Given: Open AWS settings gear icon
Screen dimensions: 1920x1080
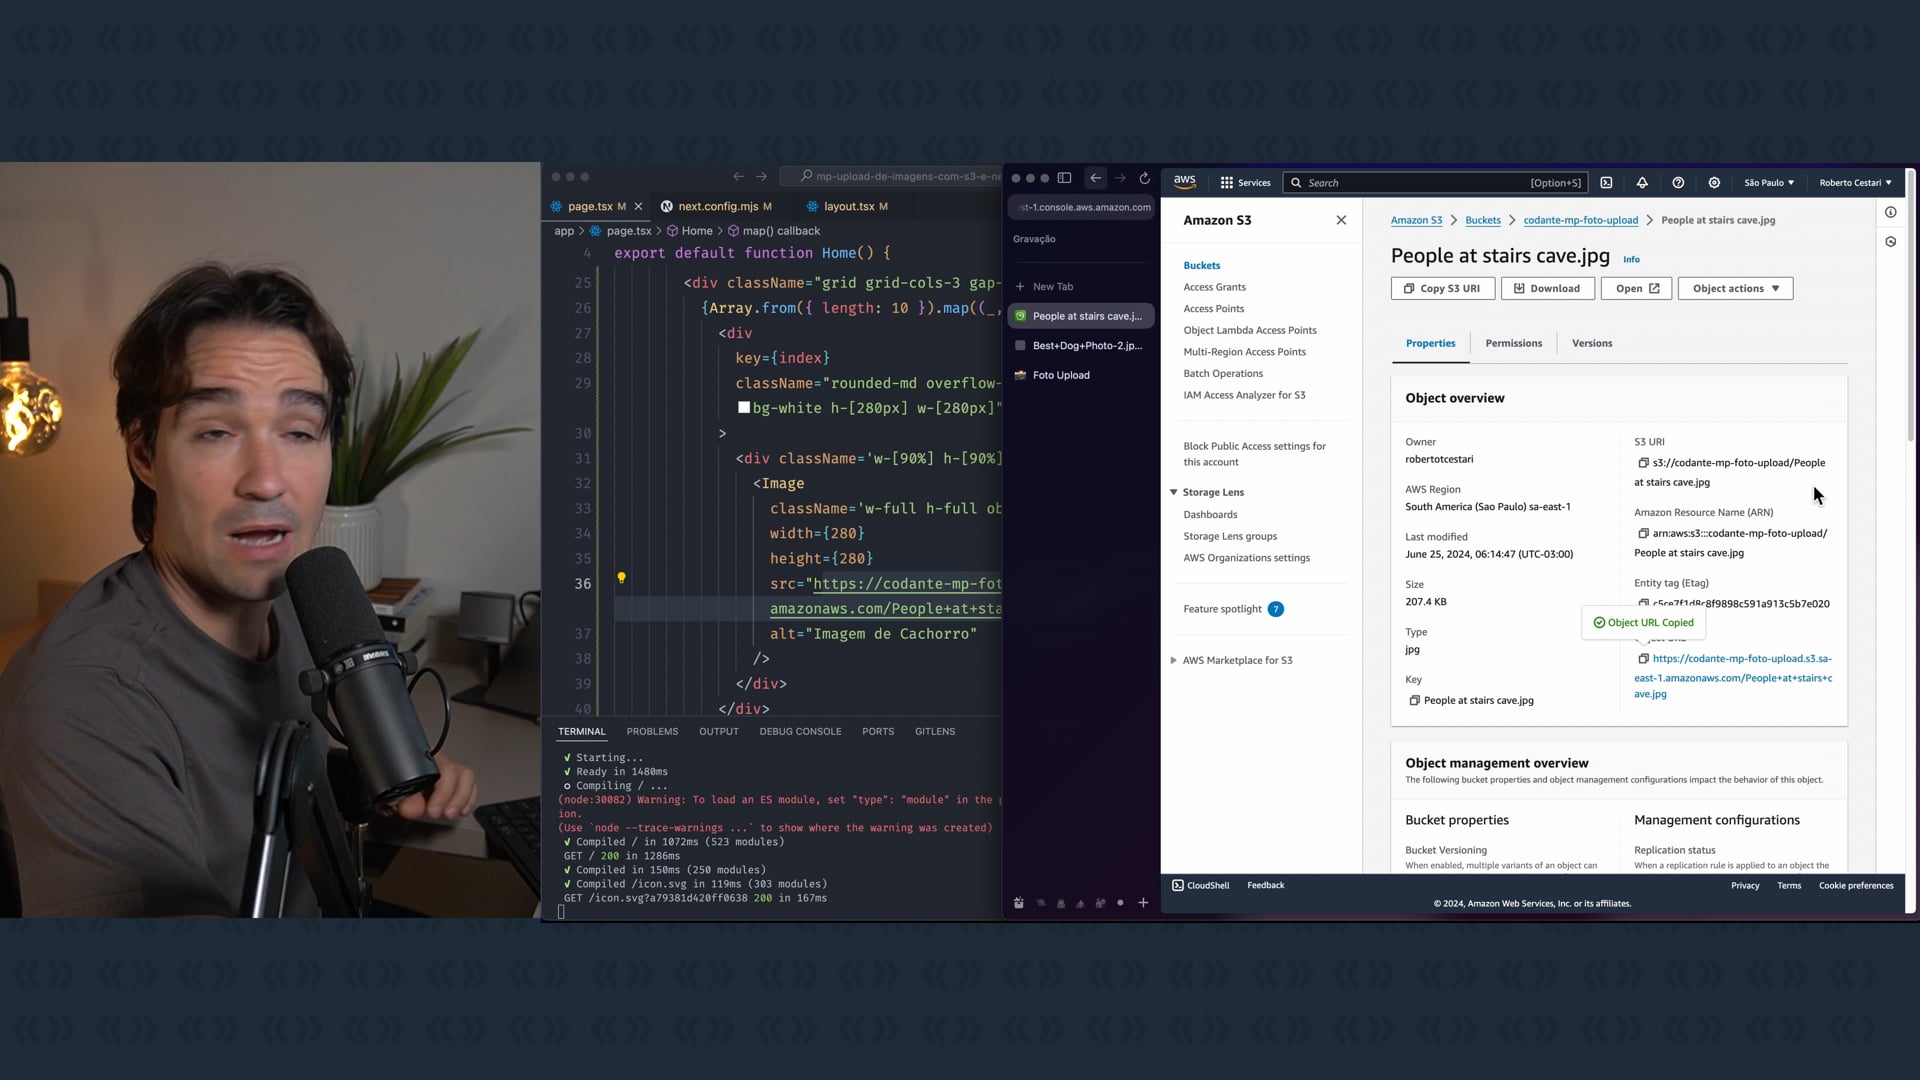Looking at the screenshot, I should (x=1714, y=183).
